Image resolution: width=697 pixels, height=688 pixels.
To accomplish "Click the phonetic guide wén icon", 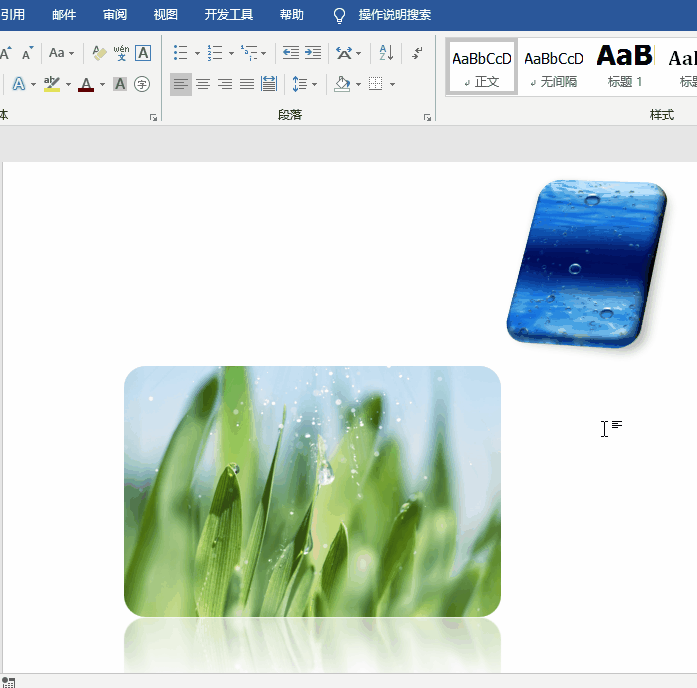I will 121,53.
